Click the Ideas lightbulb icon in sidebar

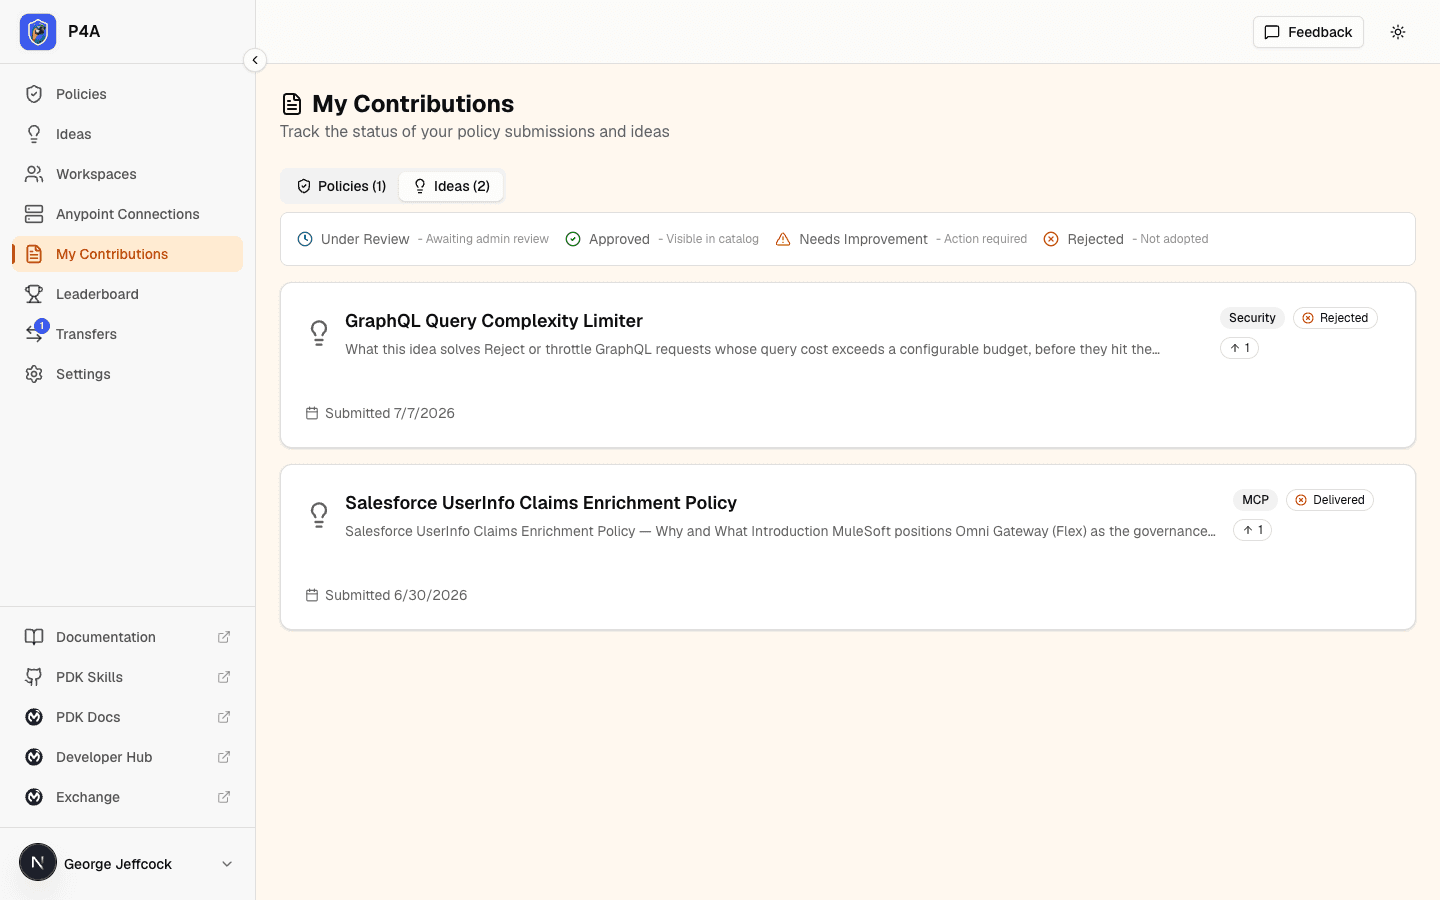[34, 134]
